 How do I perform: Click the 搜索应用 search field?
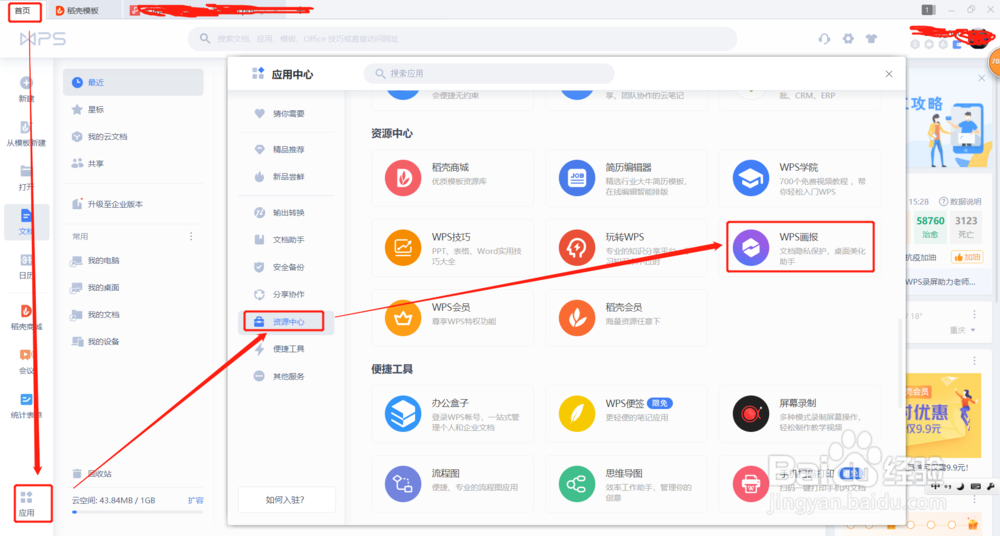(x=489, y=73)
